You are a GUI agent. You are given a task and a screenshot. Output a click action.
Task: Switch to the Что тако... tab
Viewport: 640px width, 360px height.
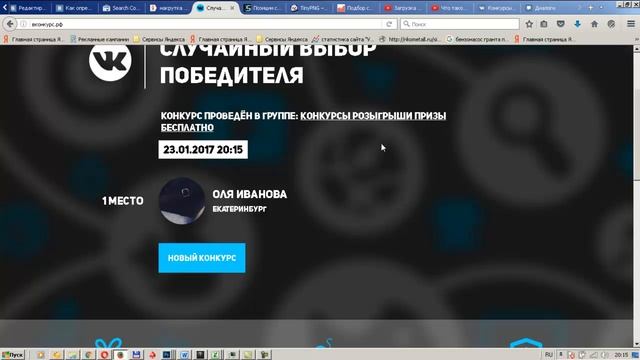pyautogui.click(x=450, y=8)
